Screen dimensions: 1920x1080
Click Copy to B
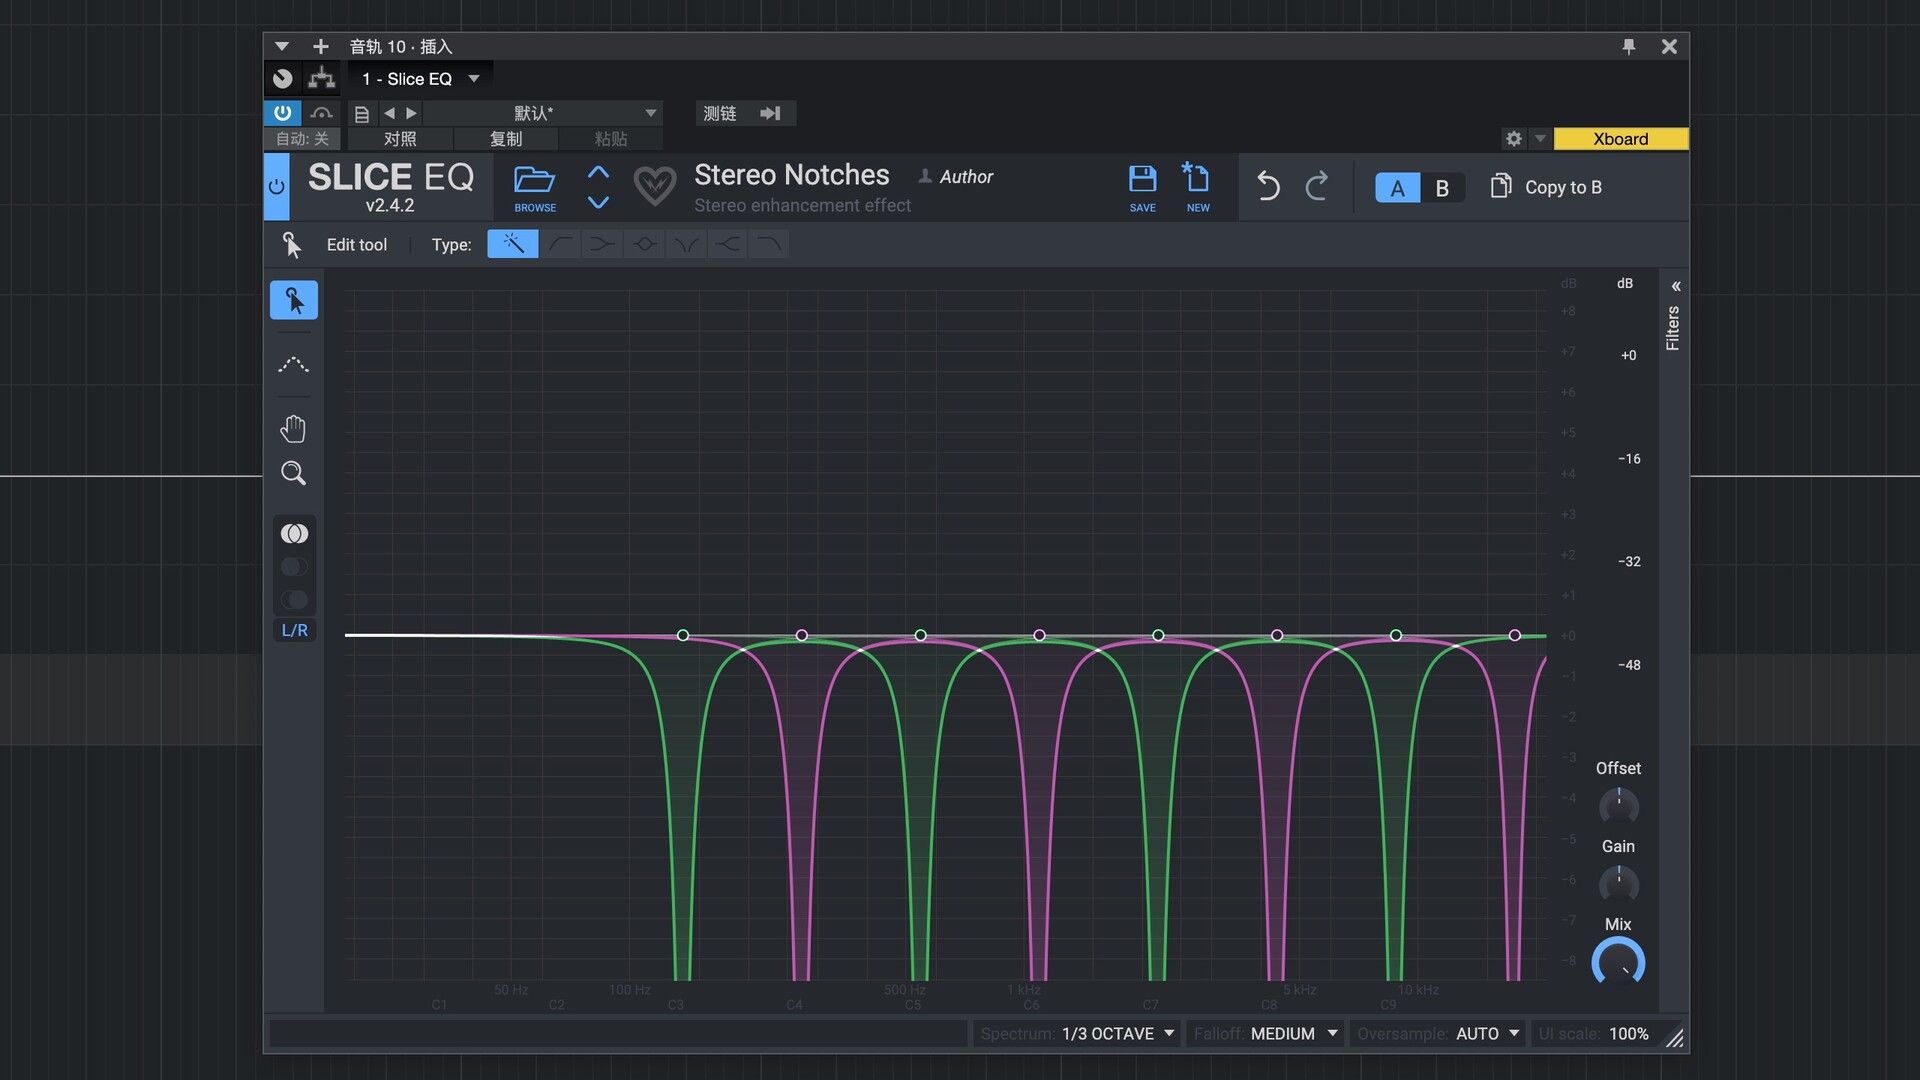1546,187
